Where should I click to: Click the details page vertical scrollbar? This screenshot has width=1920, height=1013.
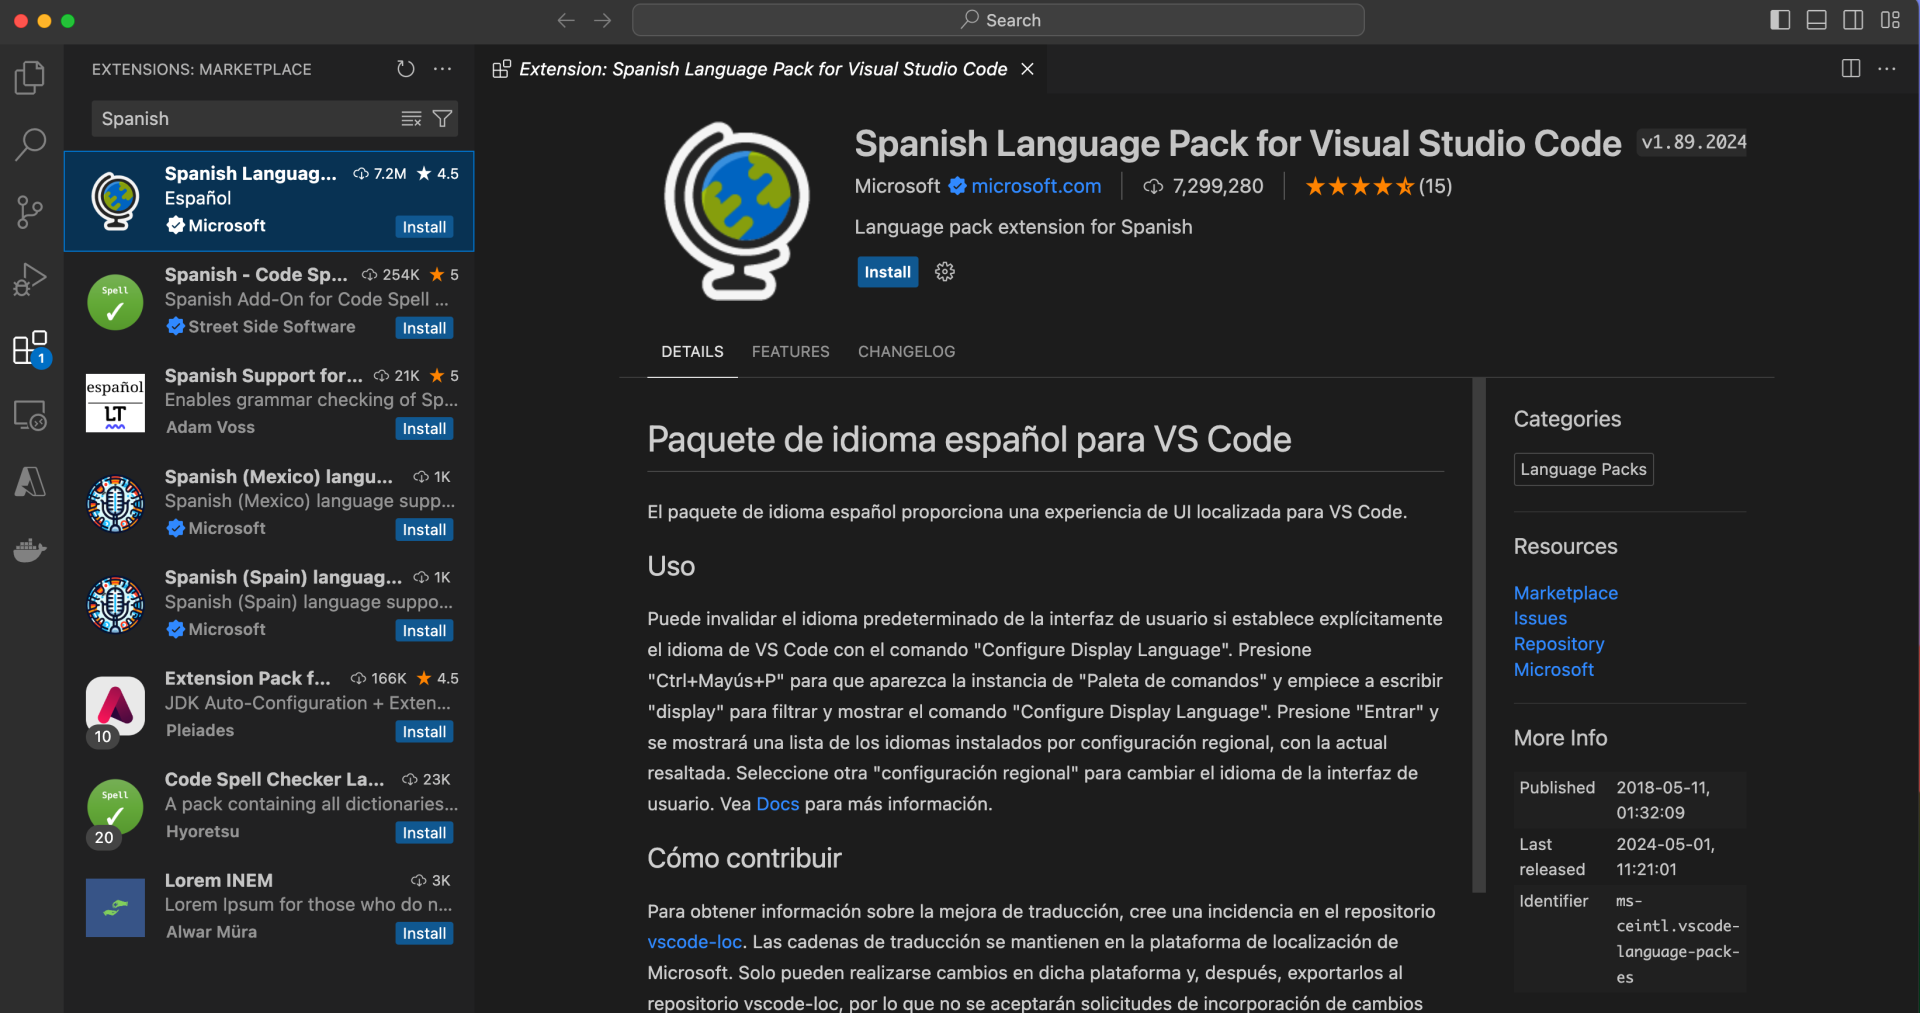pos(1479,635)
